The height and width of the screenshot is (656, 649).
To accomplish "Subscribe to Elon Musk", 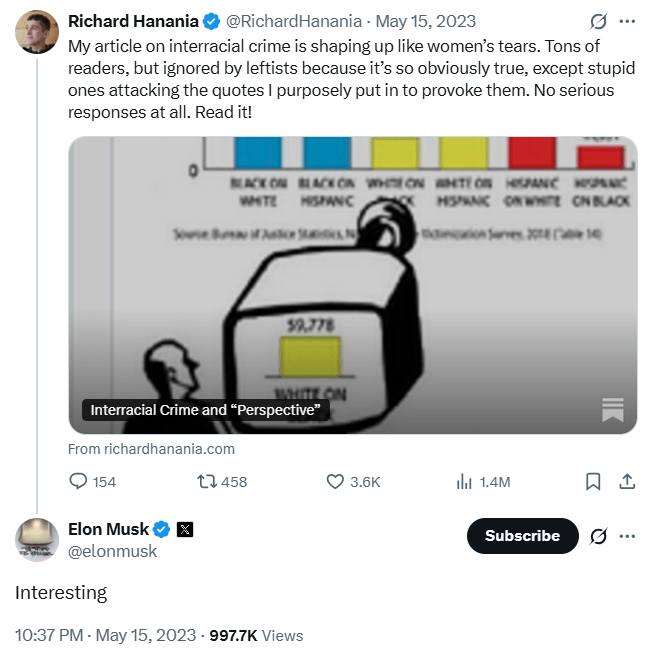I will pyautogui.click(x=522, y=536).
